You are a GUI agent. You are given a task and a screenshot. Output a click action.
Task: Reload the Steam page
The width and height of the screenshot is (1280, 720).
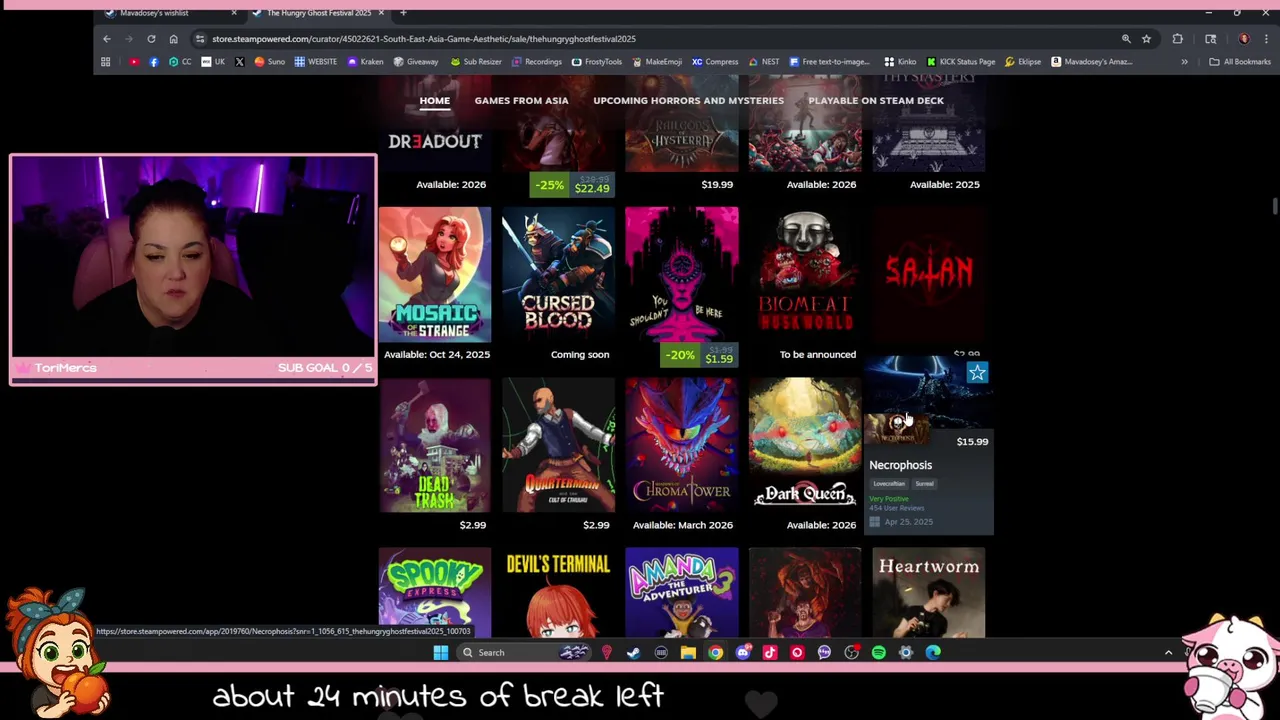(151, 39)
